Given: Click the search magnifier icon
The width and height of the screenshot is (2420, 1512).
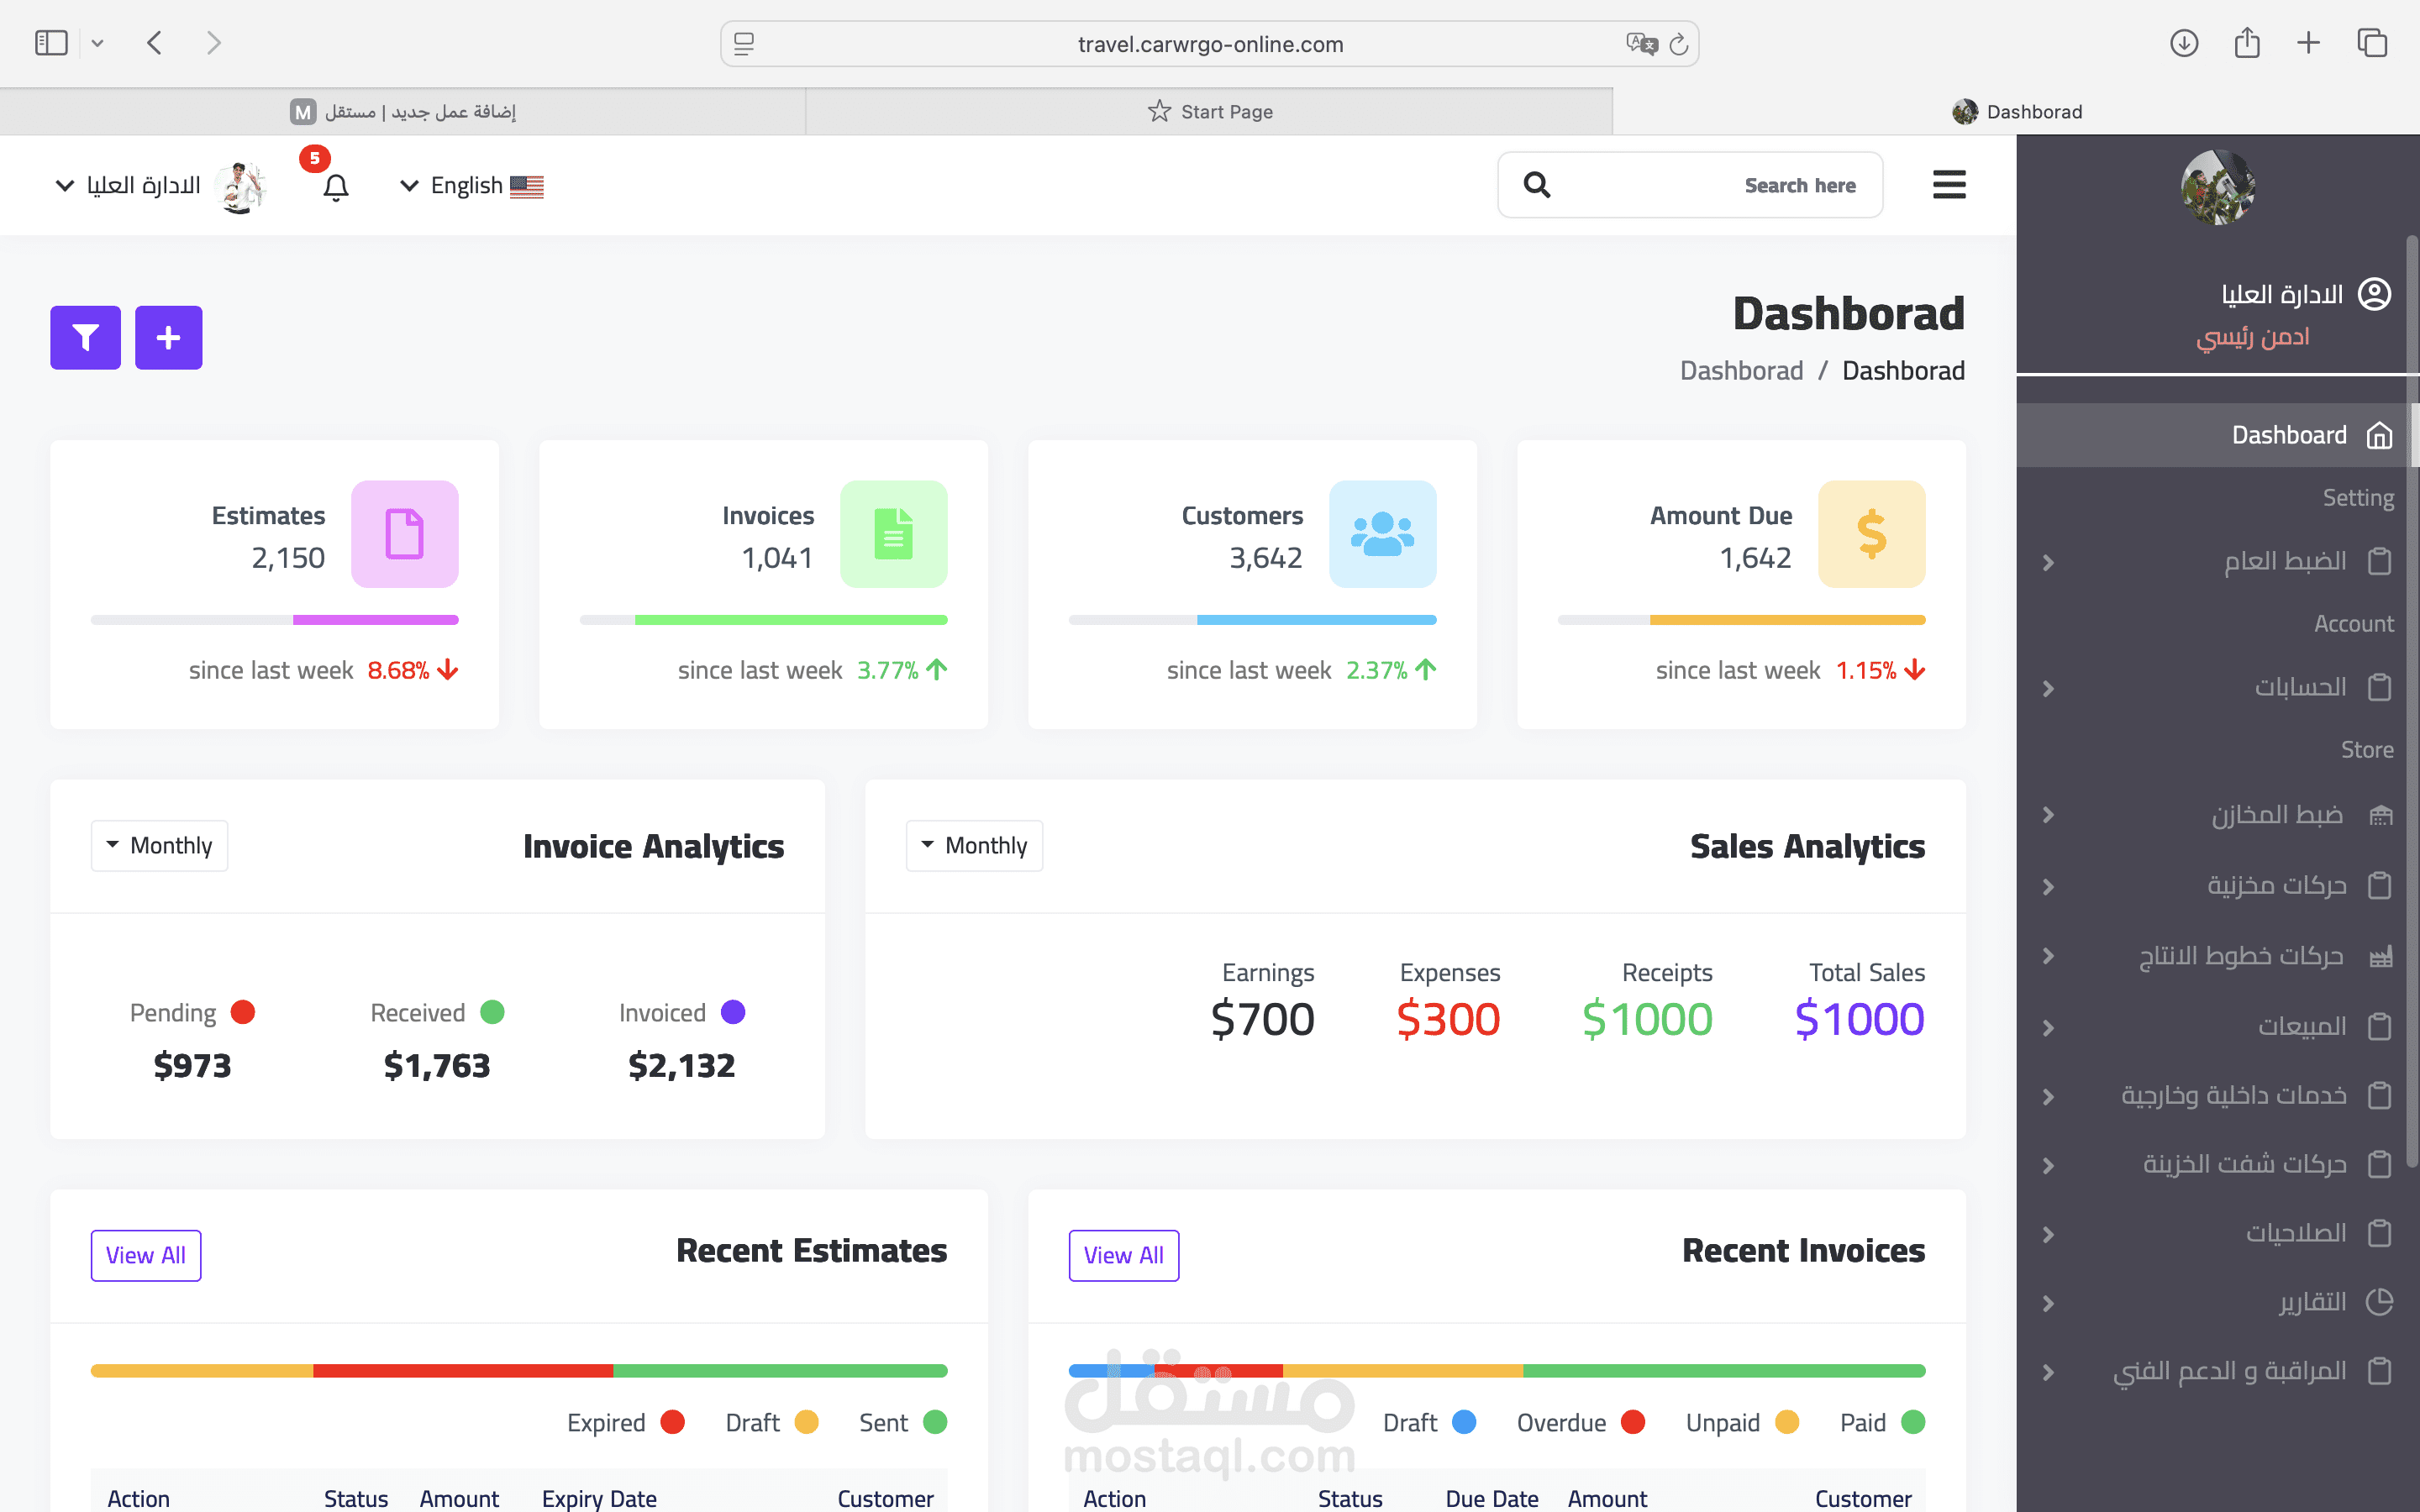Looking at the screenshot, I should coord(1537,184).
